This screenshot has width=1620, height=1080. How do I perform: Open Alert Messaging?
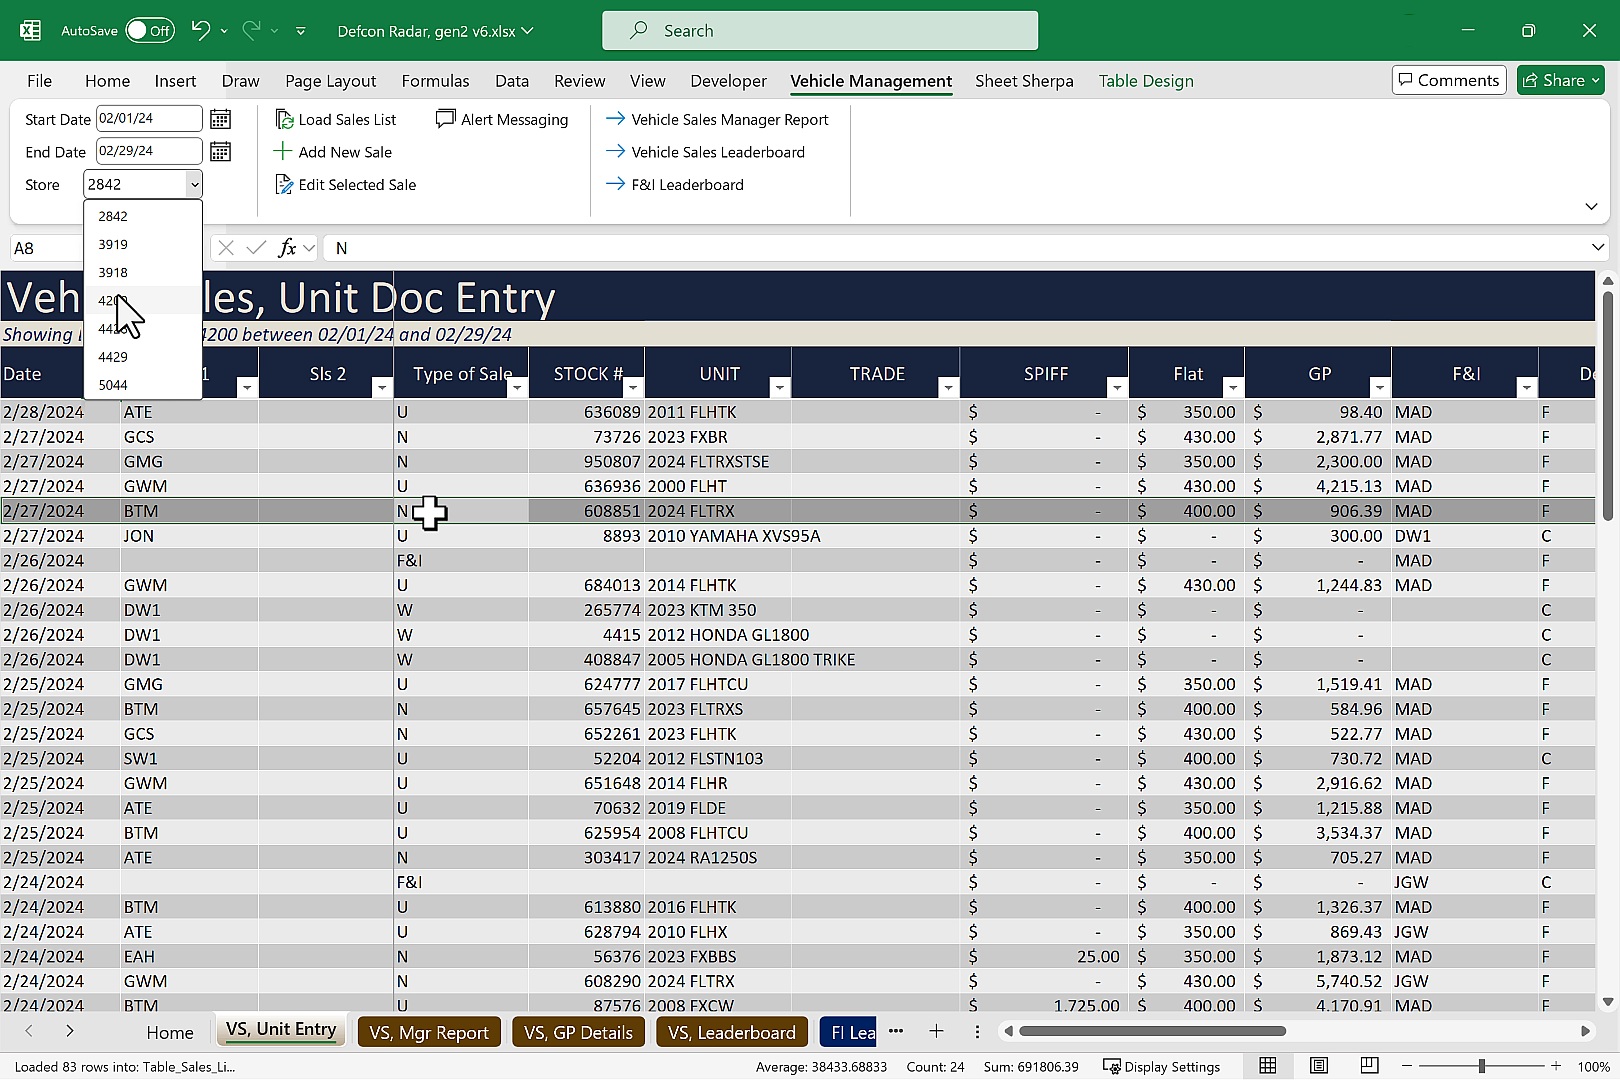coord(445,118)
